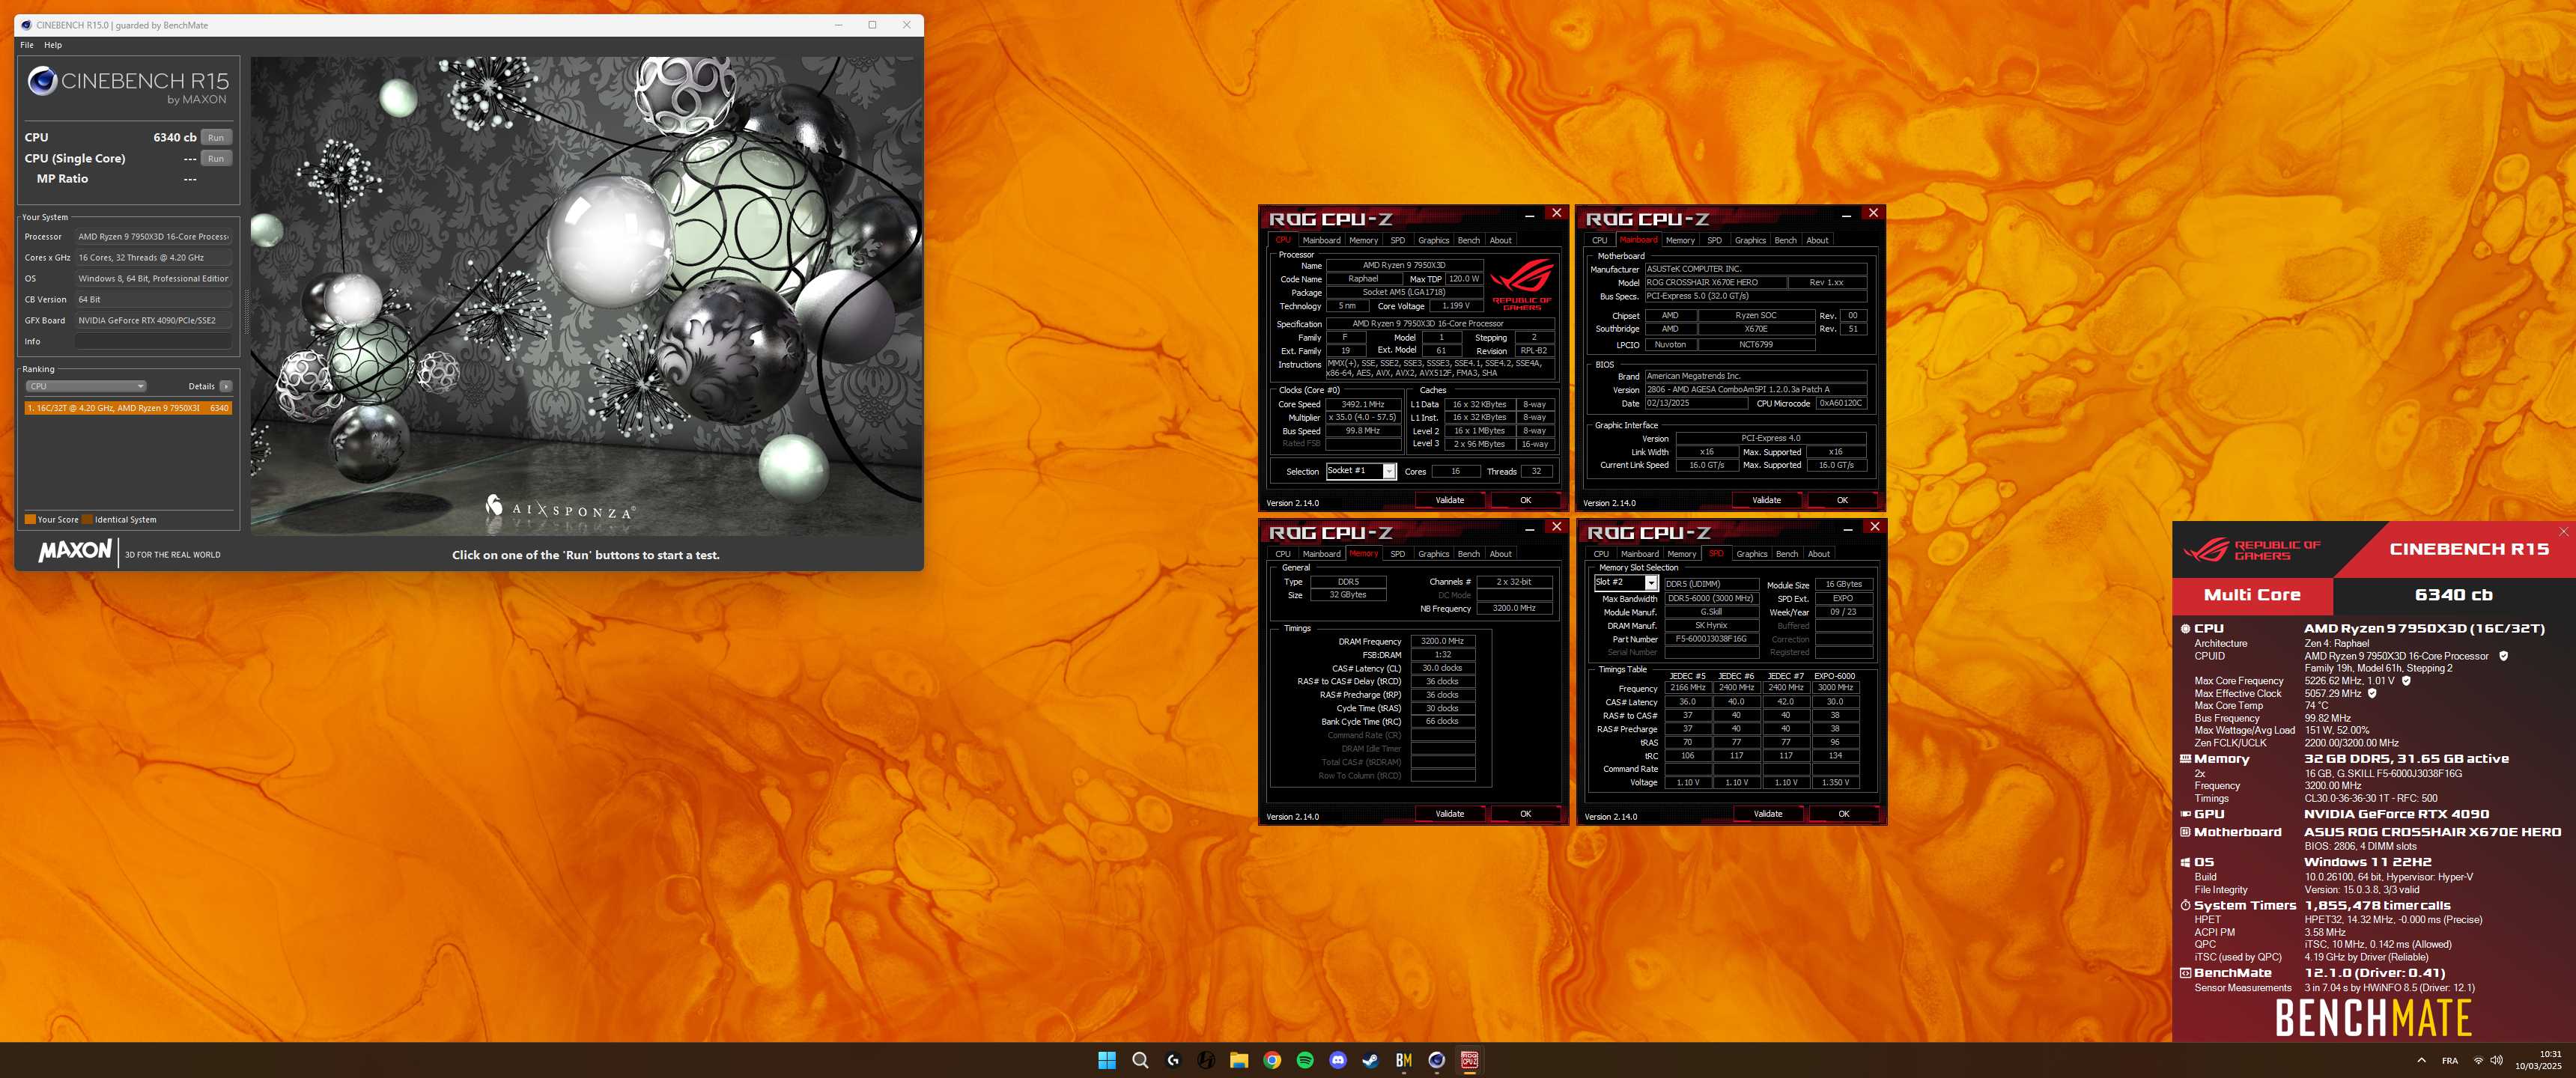Click the shield icon beside Max Effective Clock

pos(2372,693)
